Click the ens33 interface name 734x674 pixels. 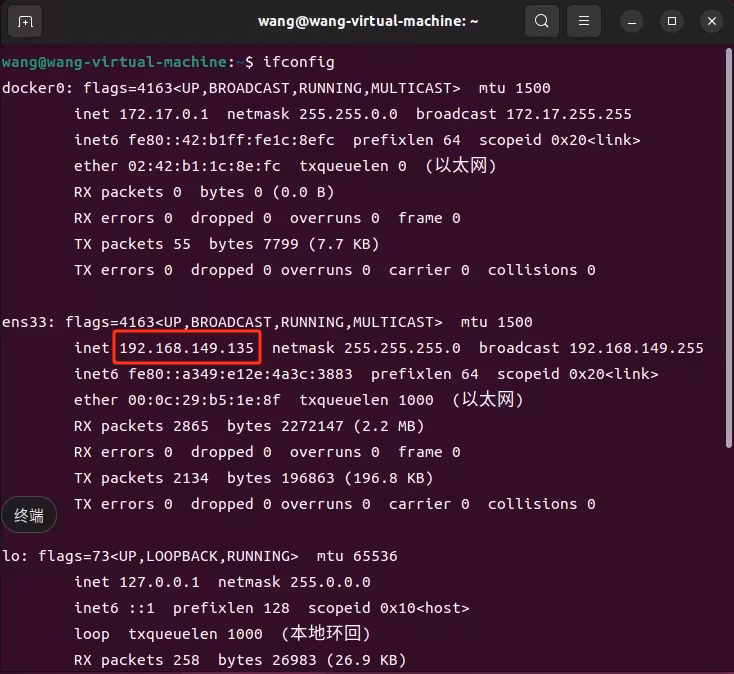[28, 322]
